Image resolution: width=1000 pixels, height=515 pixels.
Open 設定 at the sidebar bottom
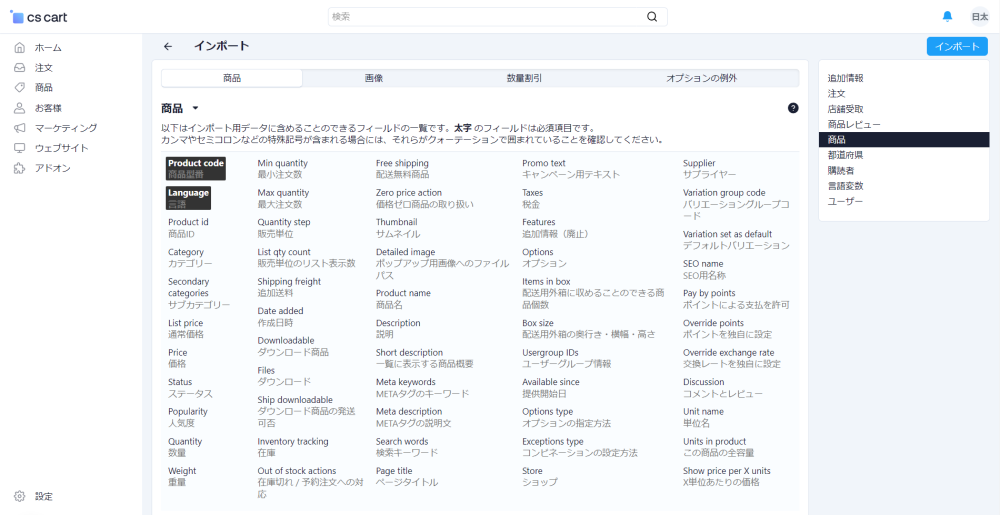(44, 497)
